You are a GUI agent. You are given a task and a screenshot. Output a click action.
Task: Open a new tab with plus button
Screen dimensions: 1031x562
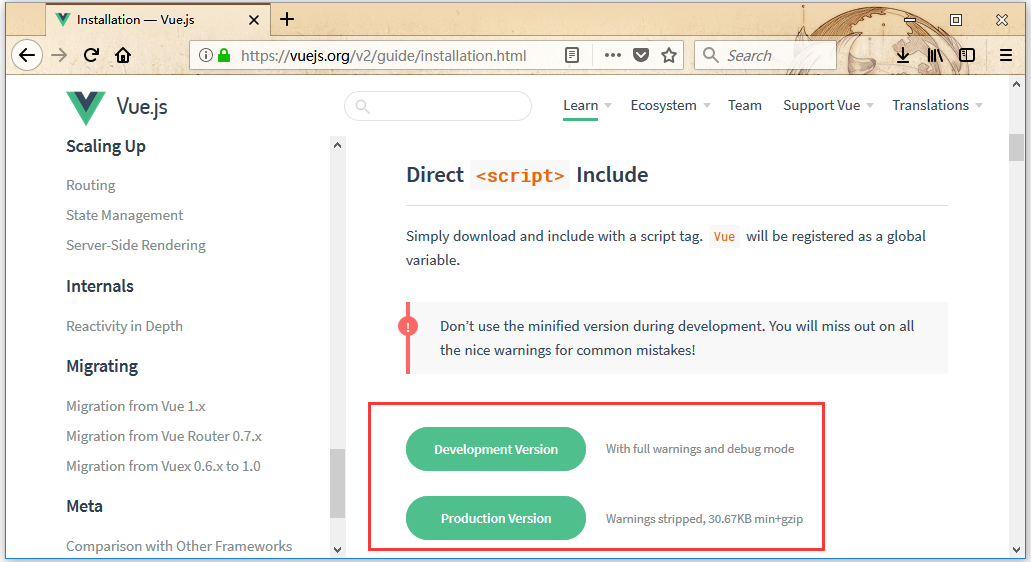(x=287, y=19)
